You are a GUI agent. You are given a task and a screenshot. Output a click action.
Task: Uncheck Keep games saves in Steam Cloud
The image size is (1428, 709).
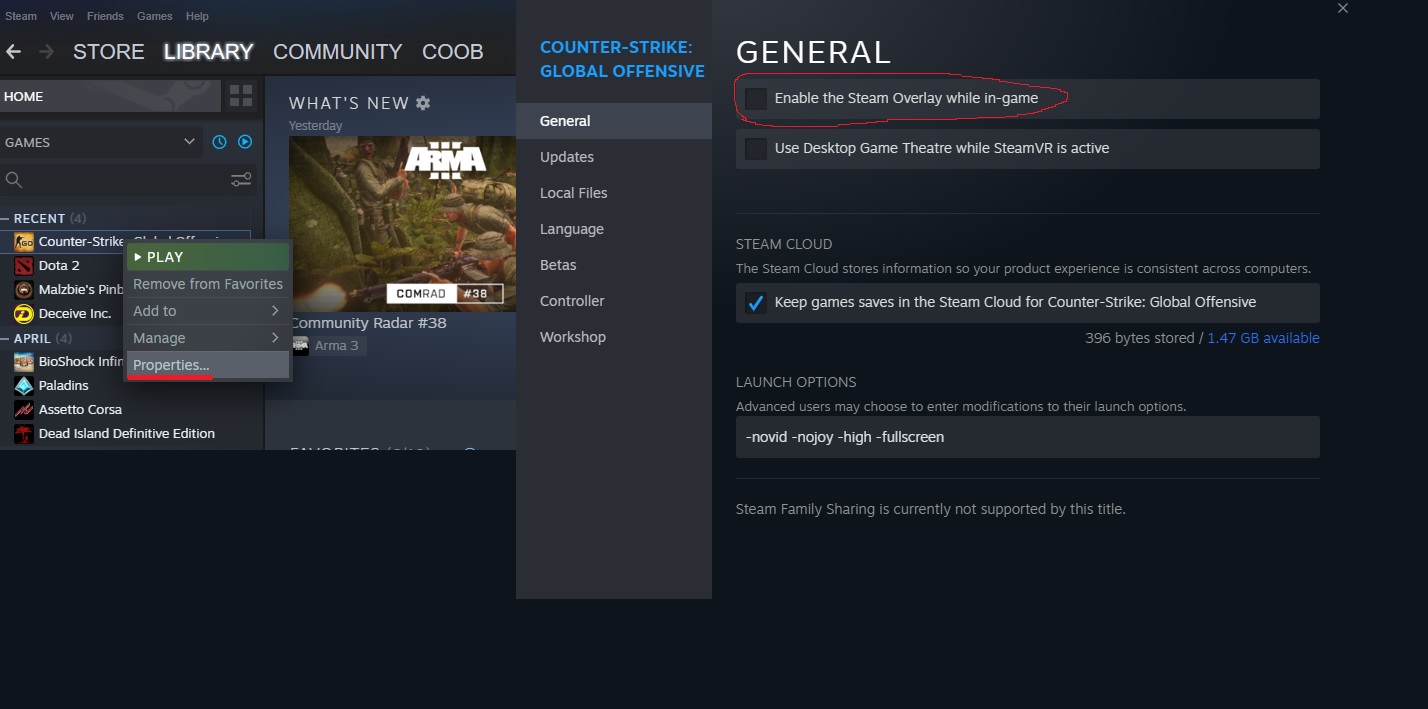click(x=756, y=302)
